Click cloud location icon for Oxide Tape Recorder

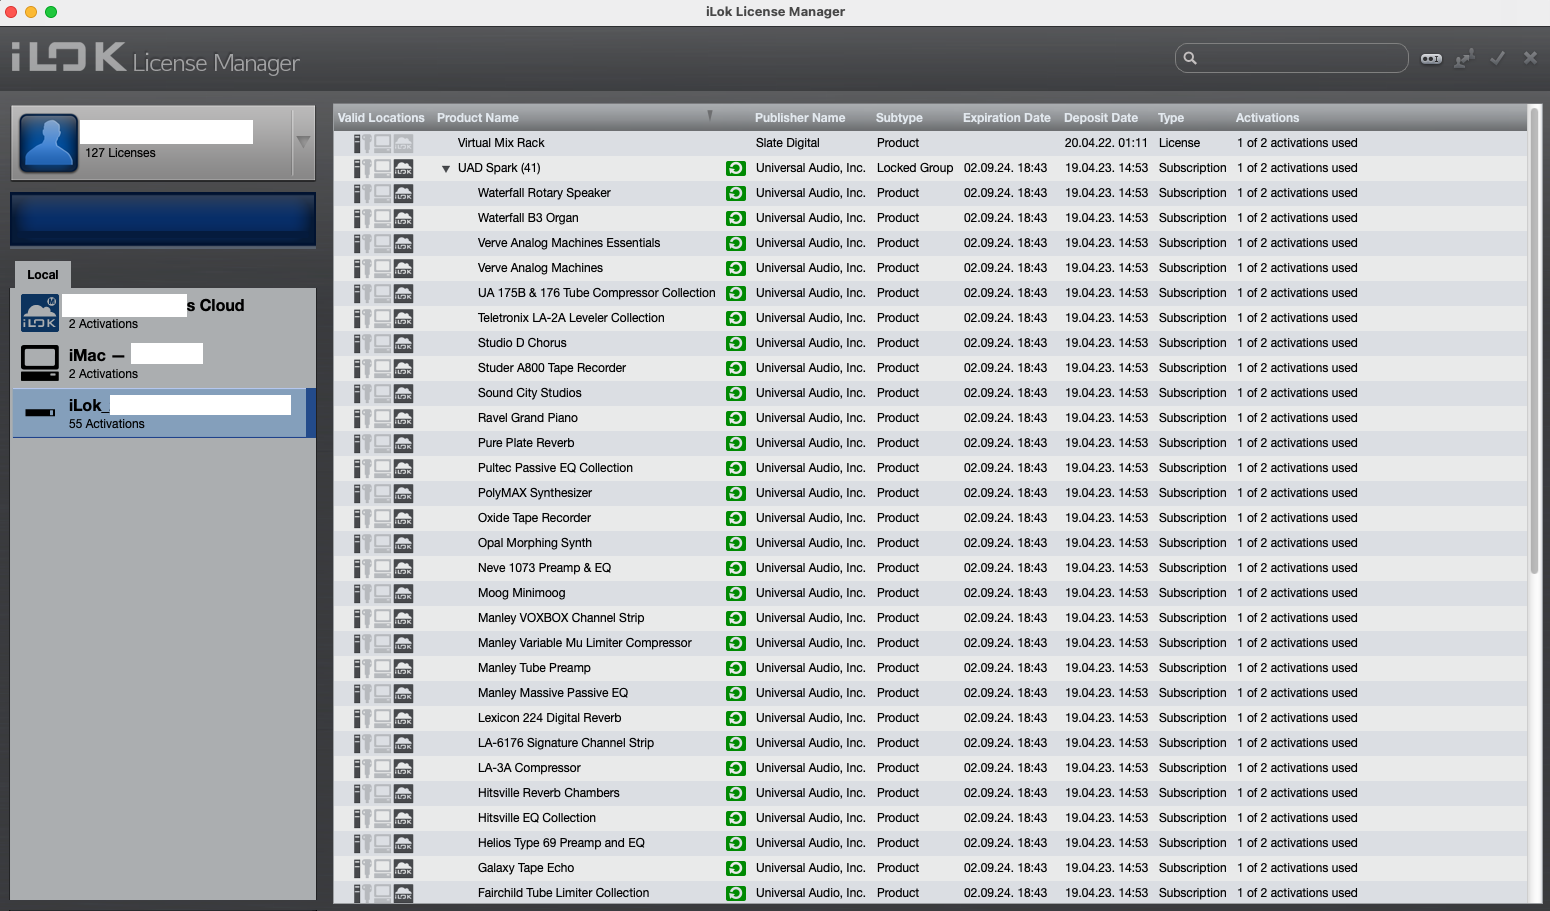[x=403, y=518]
